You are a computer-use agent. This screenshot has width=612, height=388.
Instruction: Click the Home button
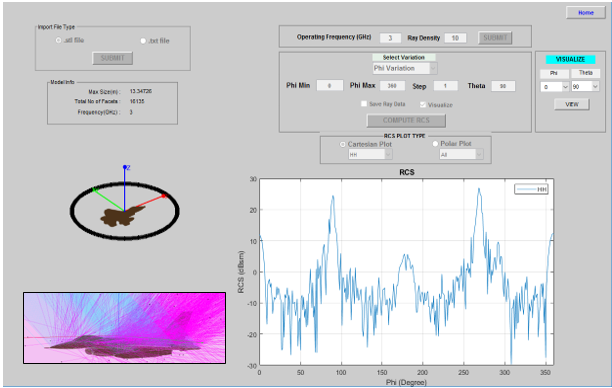[585, 12]
